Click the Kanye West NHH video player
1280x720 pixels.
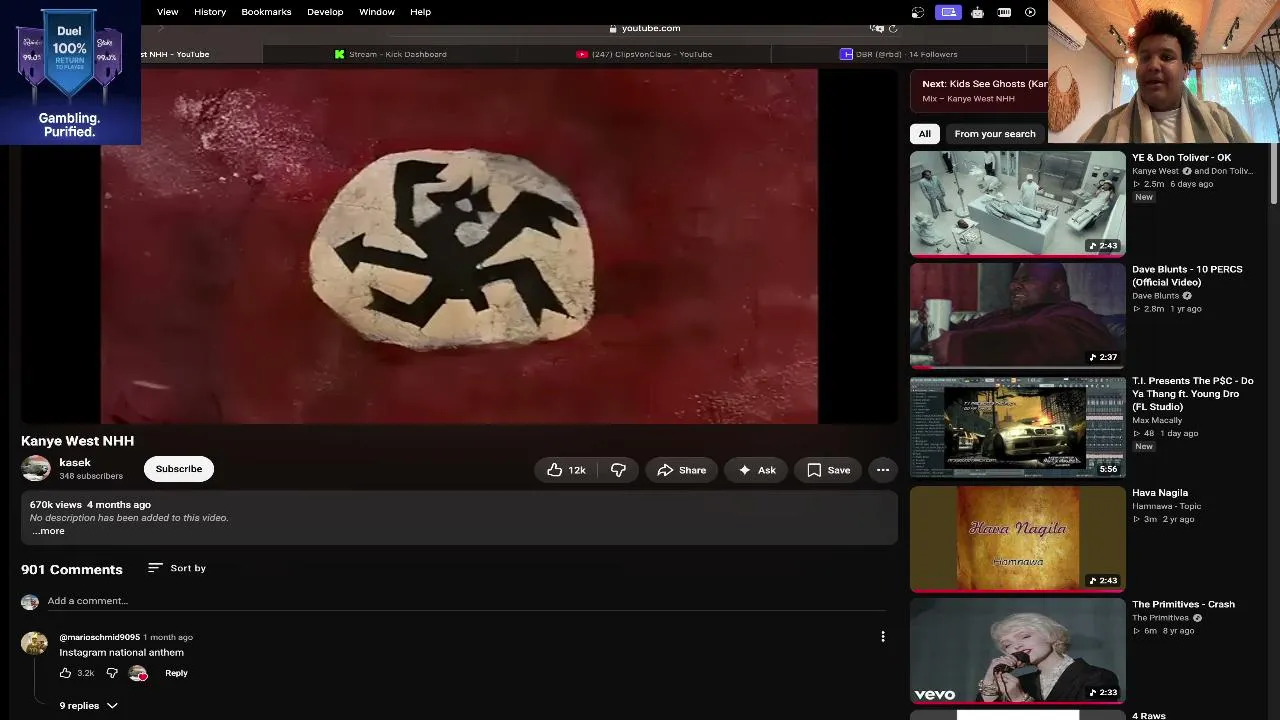459,246
